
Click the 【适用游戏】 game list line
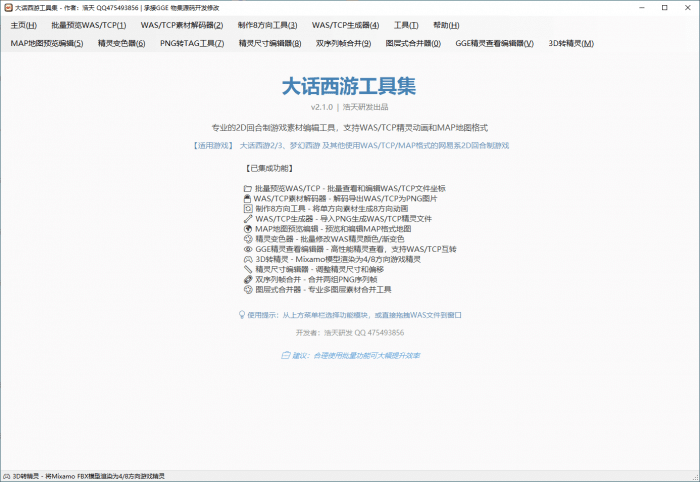click(350, 145)
